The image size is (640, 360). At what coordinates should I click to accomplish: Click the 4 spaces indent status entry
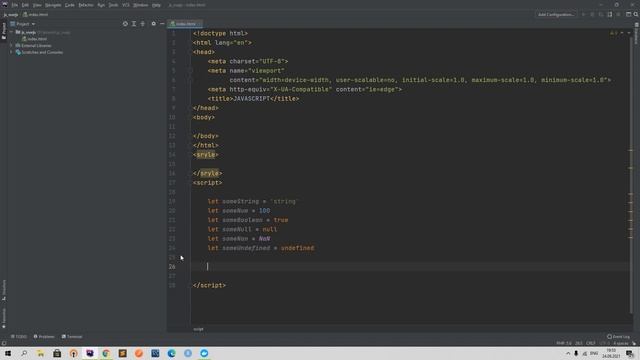620,343
